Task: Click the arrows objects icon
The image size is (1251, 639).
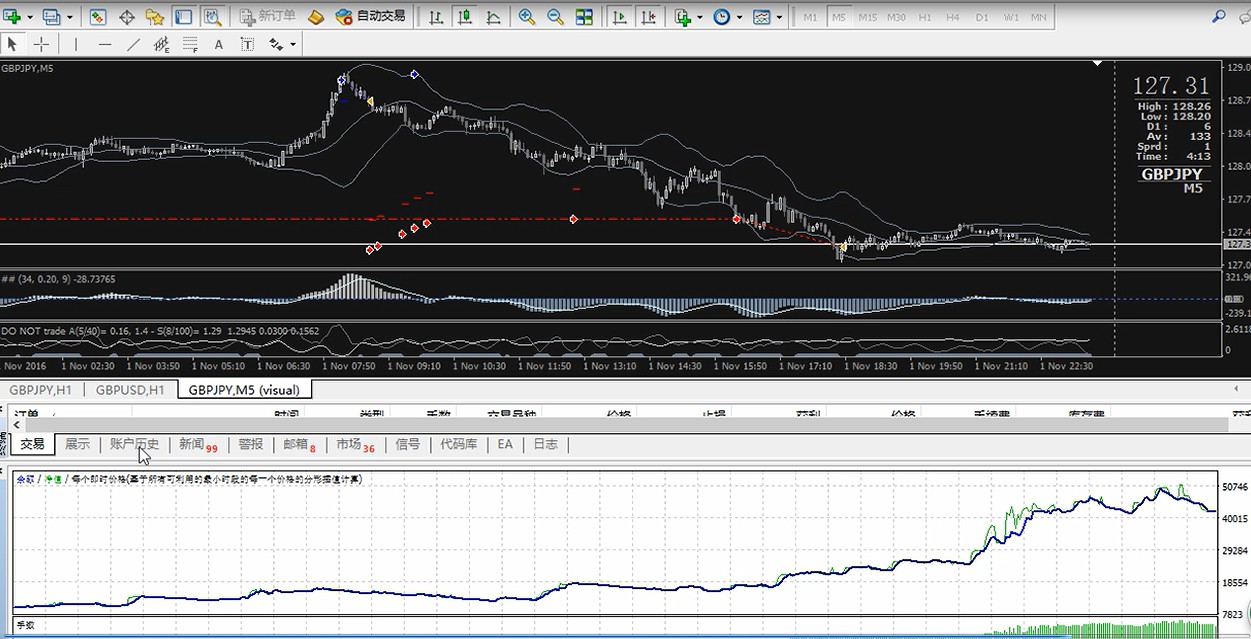Action: 275,44
